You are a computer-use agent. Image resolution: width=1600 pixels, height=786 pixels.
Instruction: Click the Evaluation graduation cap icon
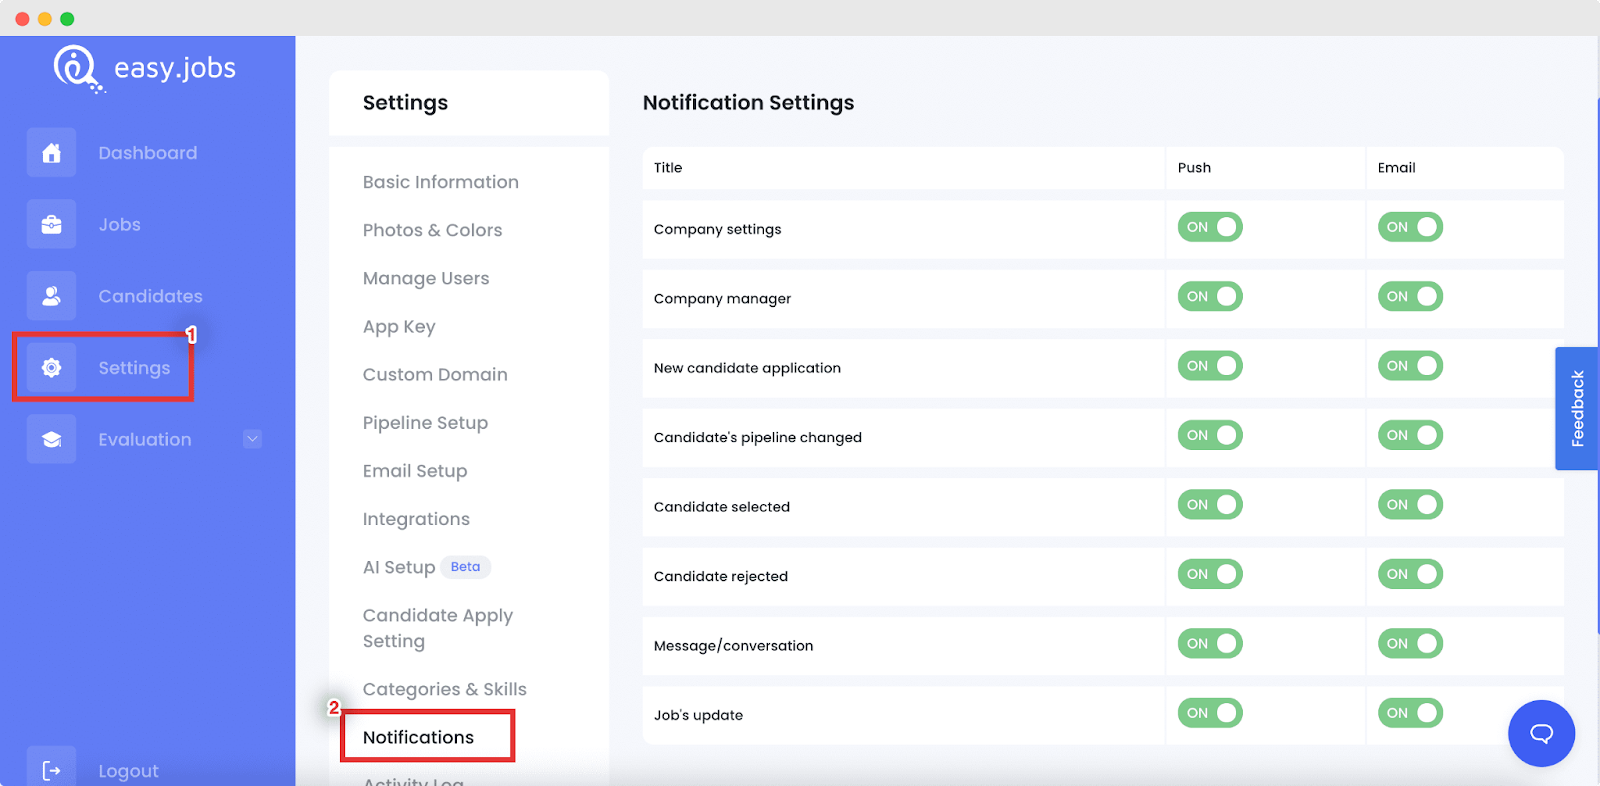[x=51, y=439]
